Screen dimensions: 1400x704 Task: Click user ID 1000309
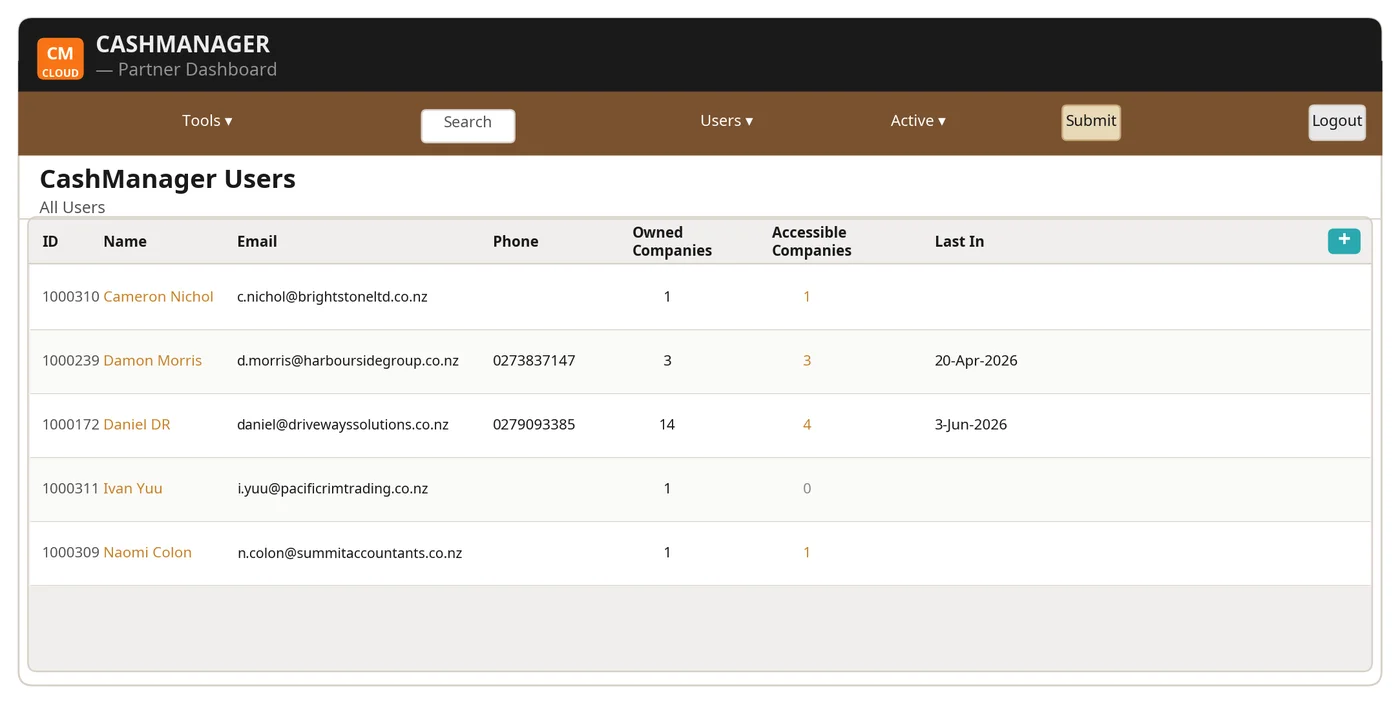(x=71, y=553)
